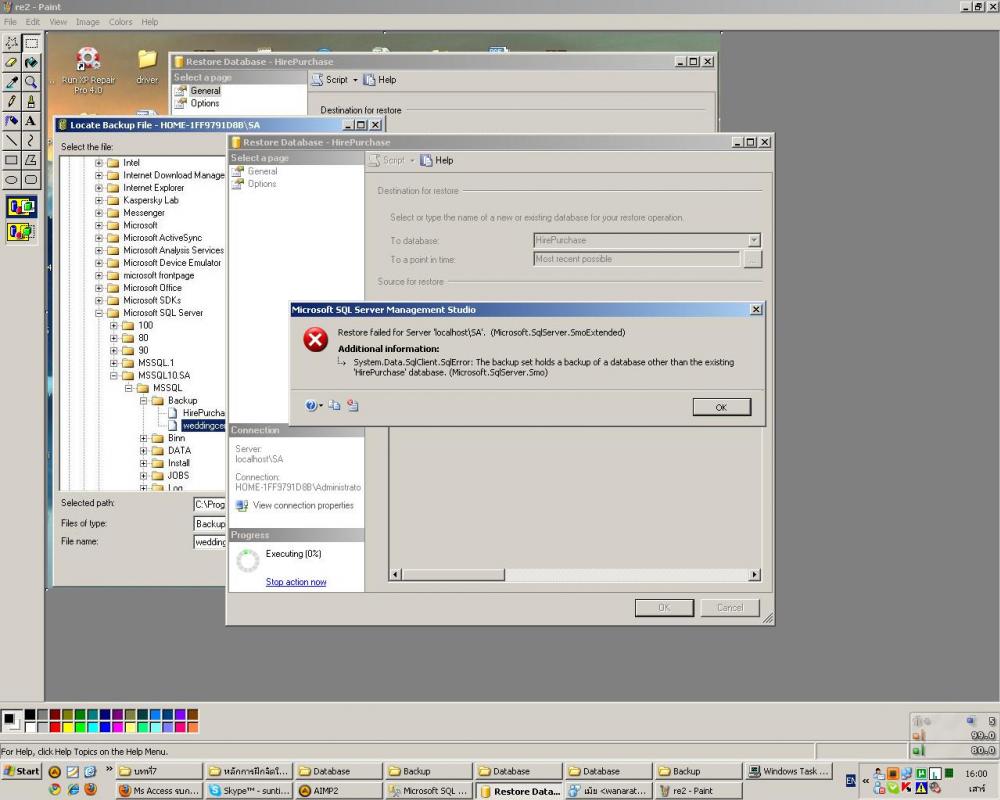Choose the Magnifier tool
Screen dimensions: 1000x800
pos(31,82)
